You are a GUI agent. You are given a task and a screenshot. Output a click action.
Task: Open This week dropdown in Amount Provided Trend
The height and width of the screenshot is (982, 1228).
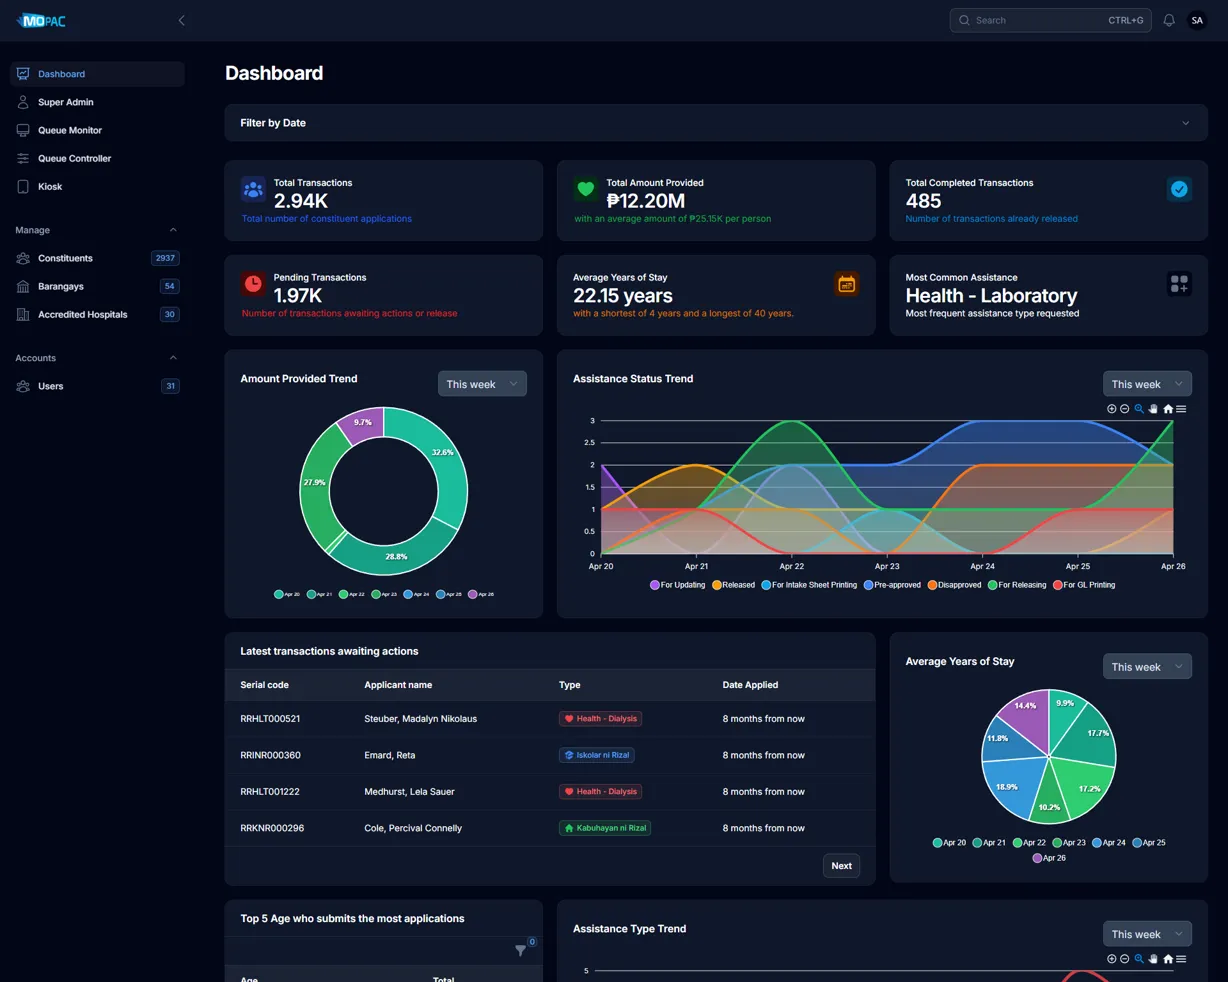pos(482,384)
